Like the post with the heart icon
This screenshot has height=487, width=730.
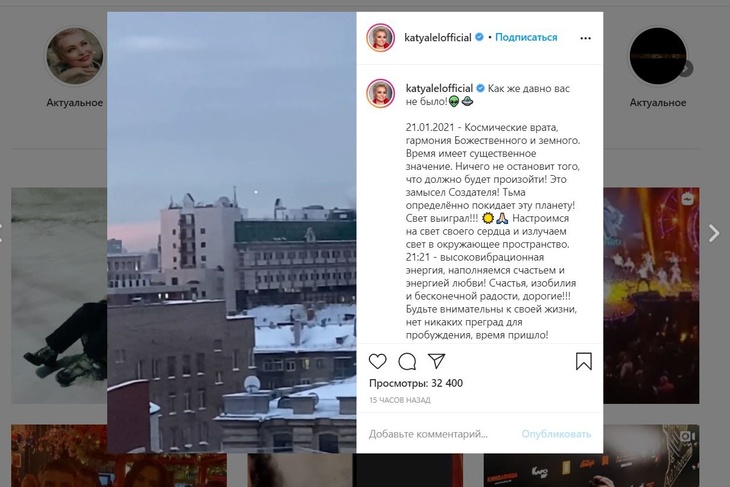(378, 361)
